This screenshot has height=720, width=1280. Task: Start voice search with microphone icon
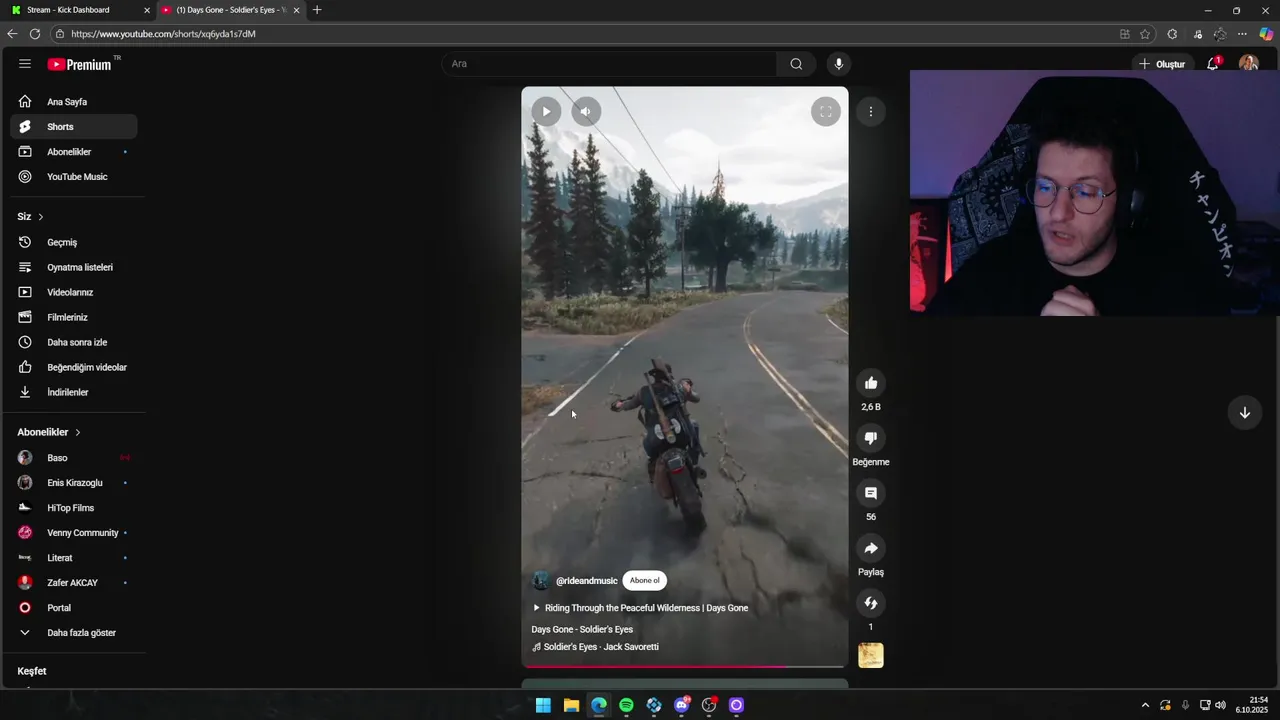[x=838, y=64]
